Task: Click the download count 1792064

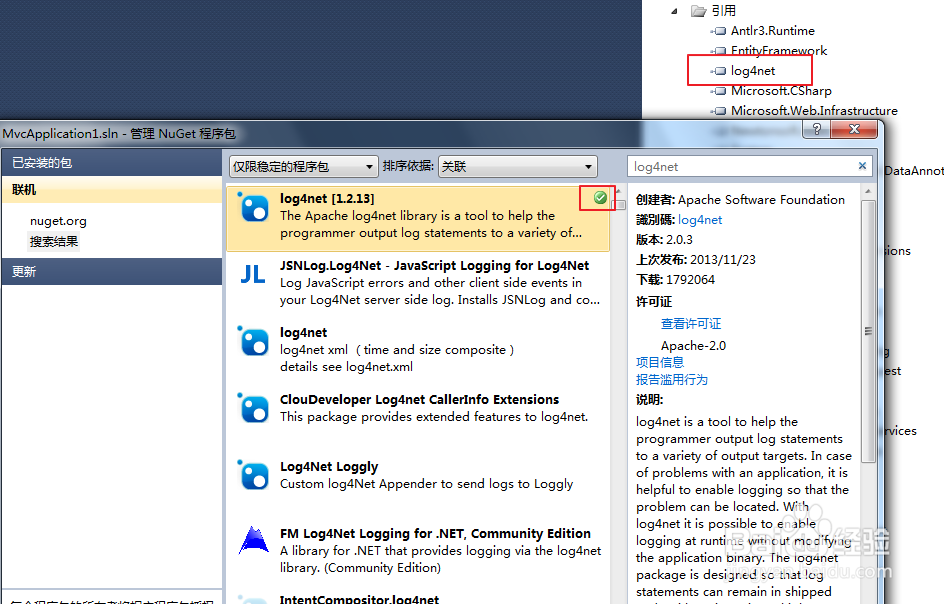Action: click(689, 279)
